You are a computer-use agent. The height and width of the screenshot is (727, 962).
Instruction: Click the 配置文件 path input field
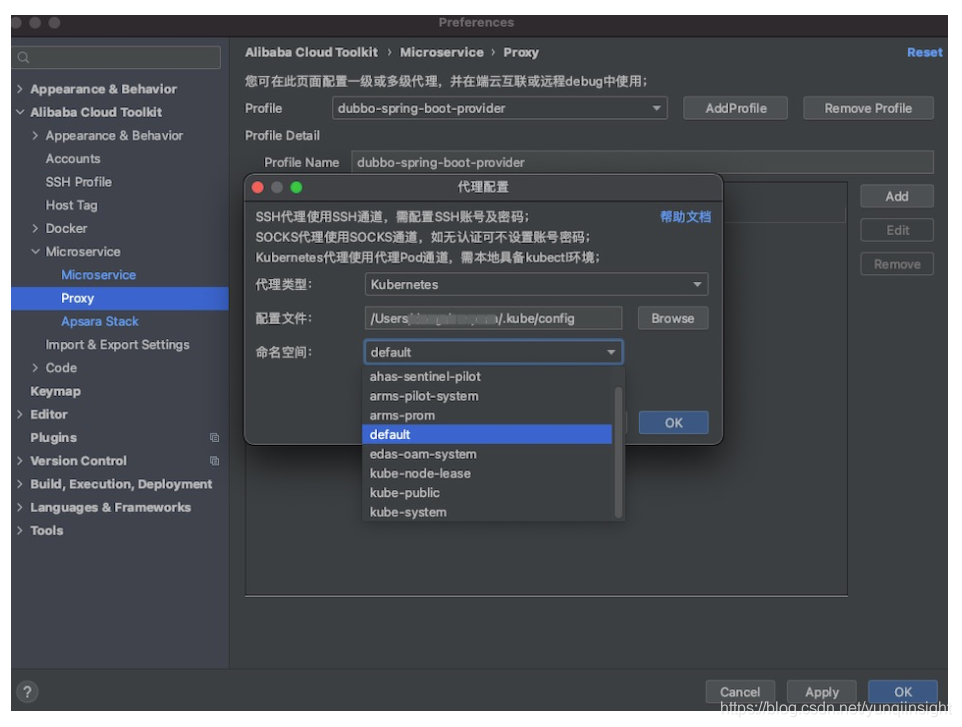(493, 318)
